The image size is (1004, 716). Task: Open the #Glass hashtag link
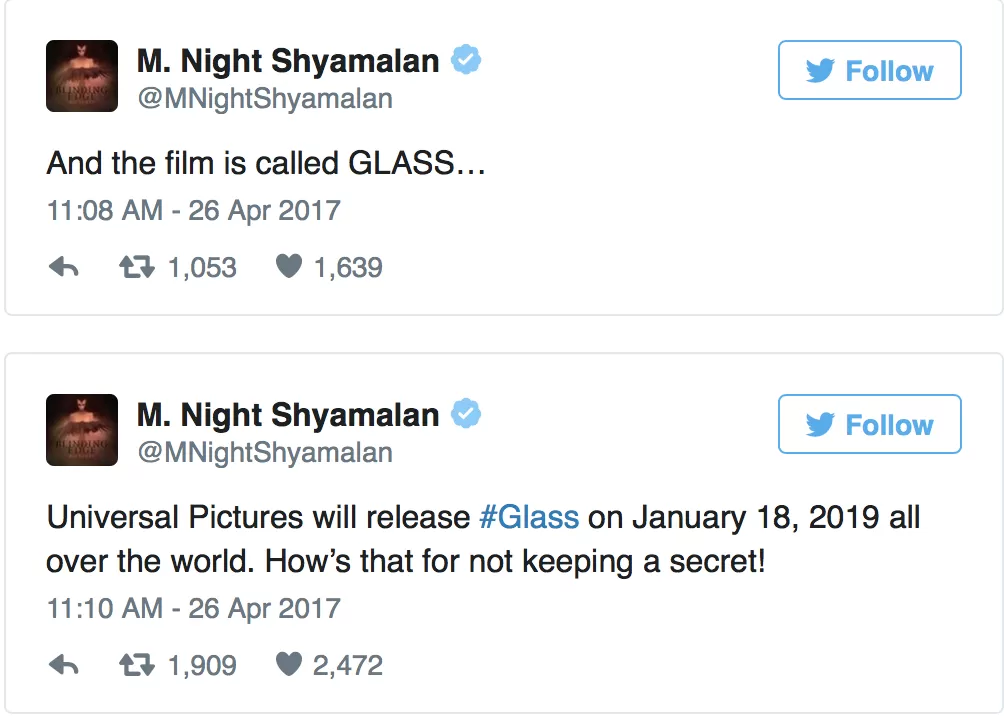click(529, 517)
